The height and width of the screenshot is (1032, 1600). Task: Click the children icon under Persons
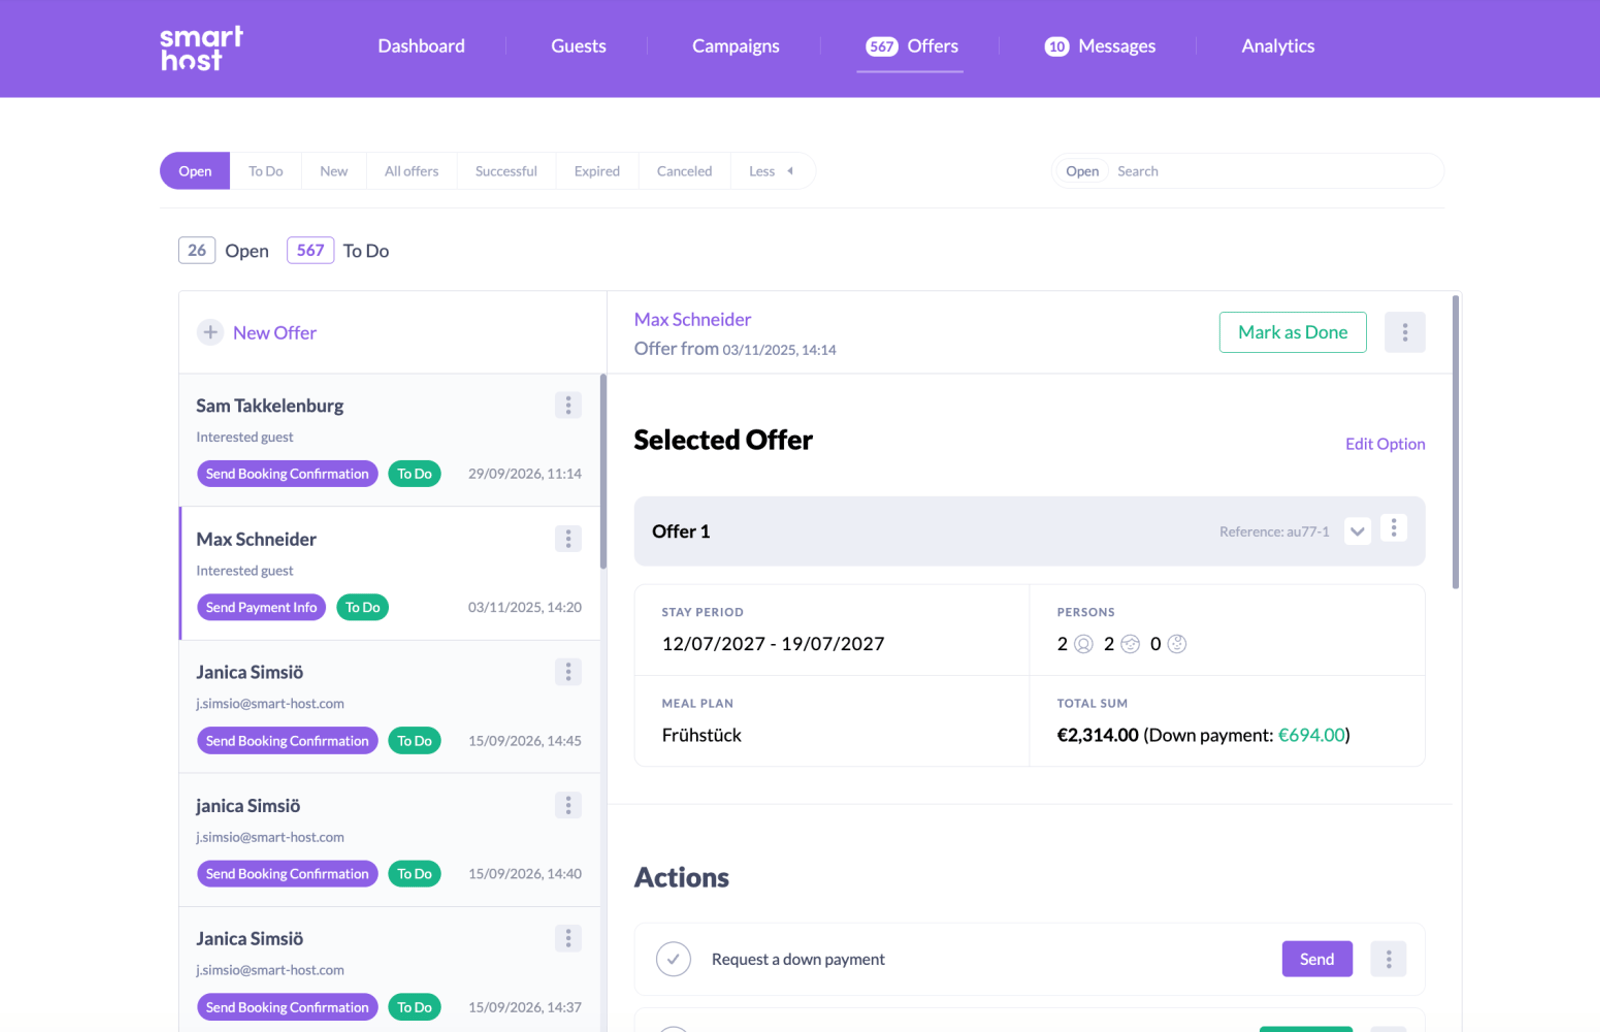tap(1130, 644)
